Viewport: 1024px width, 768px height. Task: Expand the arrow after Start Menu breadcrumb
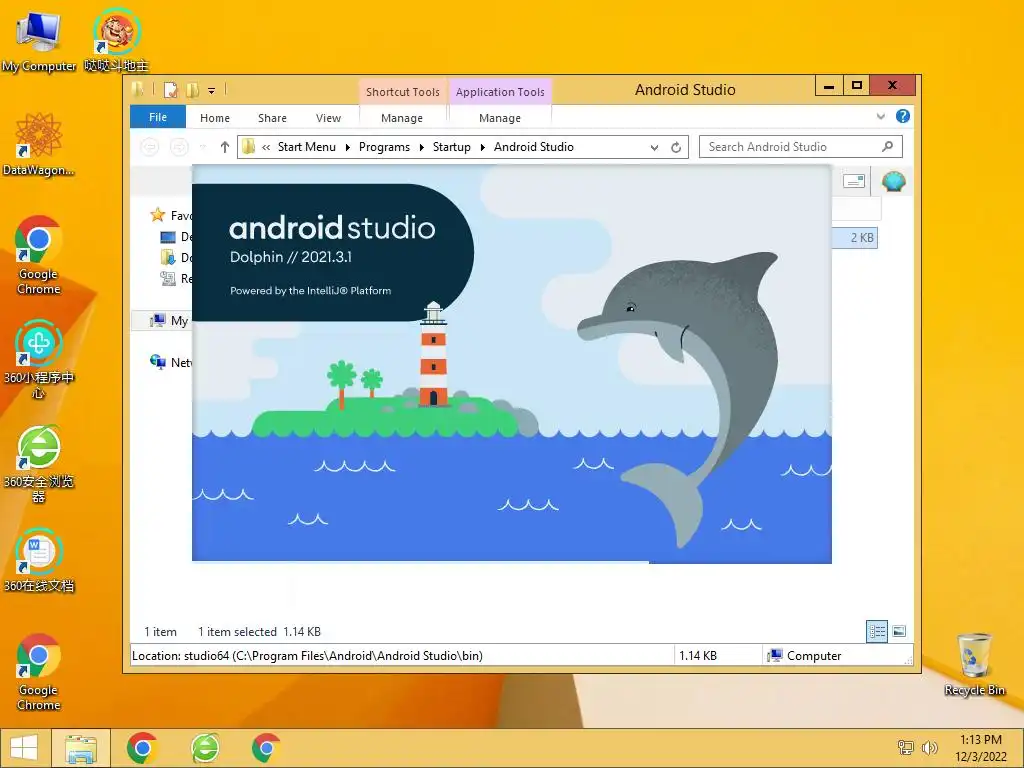click(347, 148)
